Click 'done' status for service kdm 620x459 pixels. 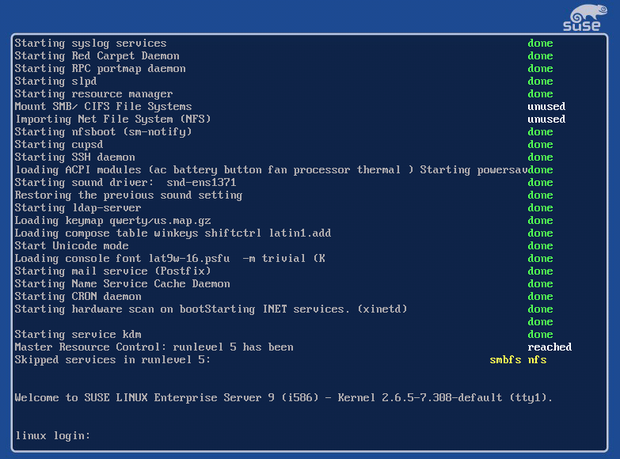540,334
